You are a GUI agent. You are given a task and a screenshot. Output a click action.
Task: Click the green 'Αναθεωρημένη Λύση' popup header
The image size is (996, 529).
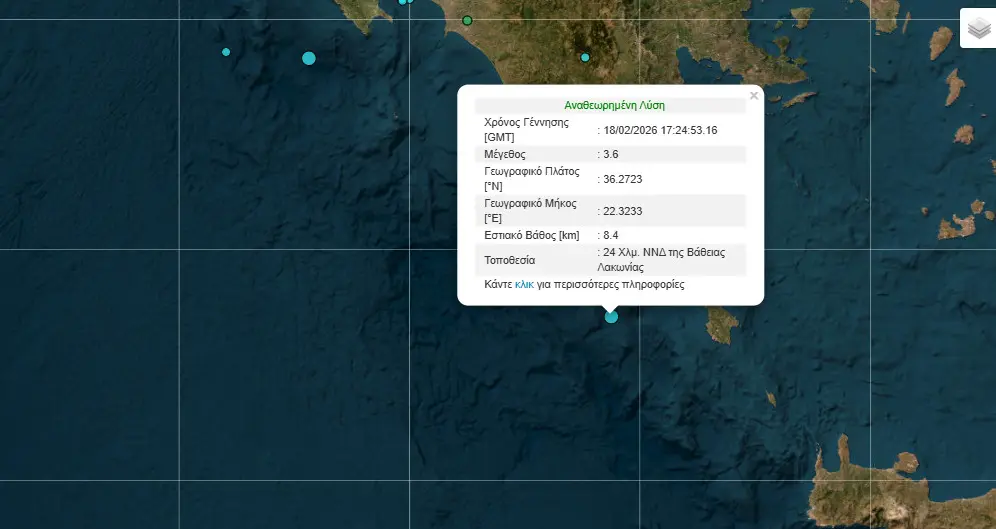(614, 105)
